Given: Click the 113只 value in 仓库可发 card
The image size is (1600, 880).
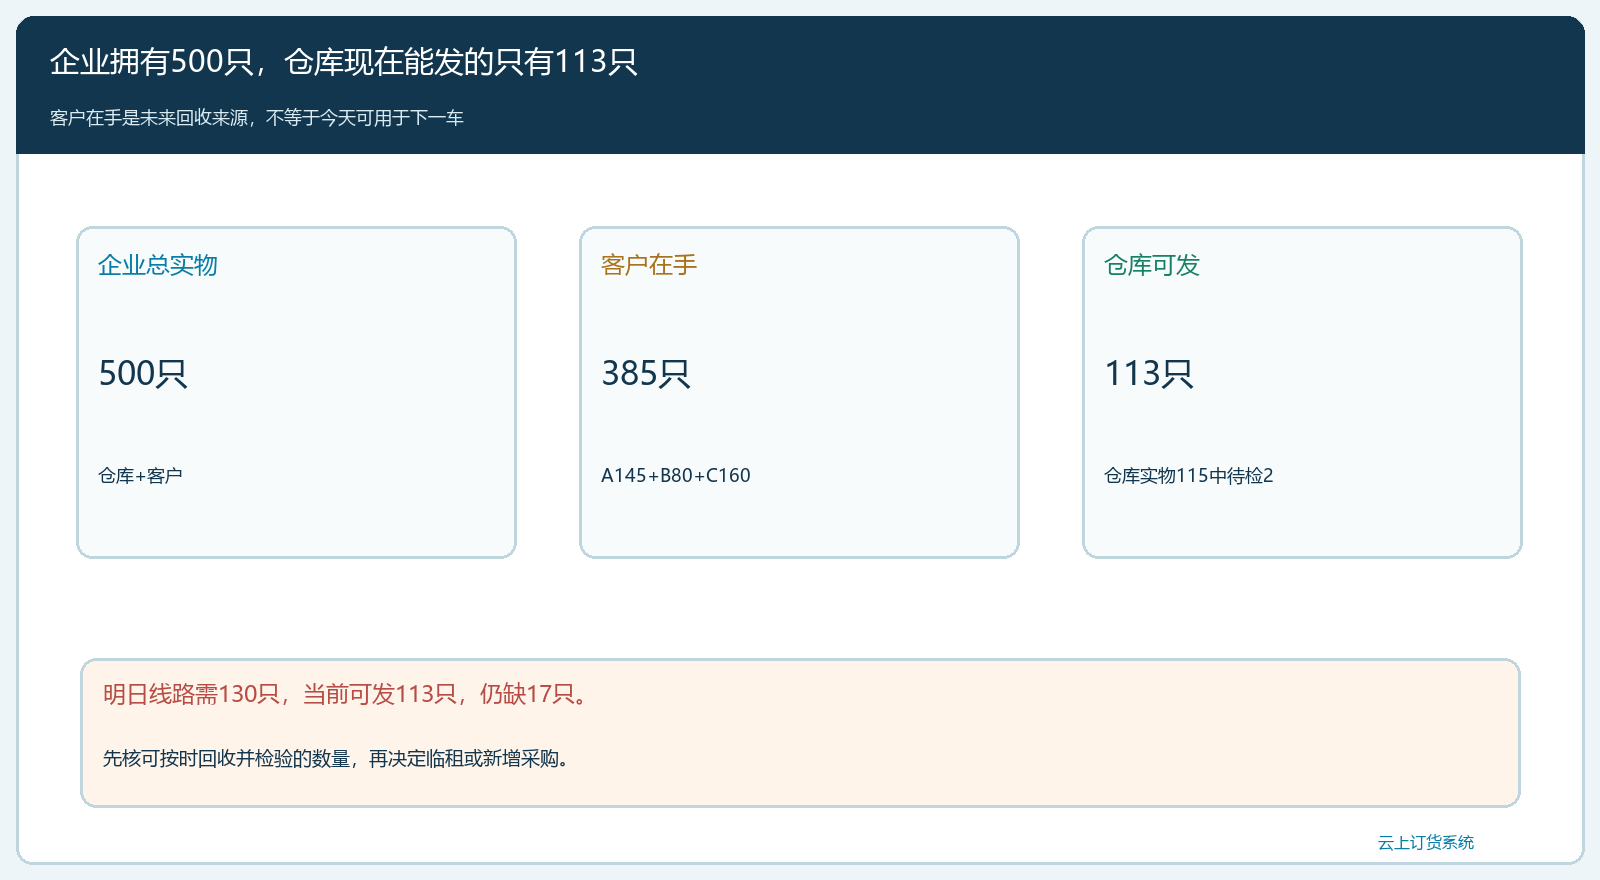Looking at the screenshot, I should 1149,373.
